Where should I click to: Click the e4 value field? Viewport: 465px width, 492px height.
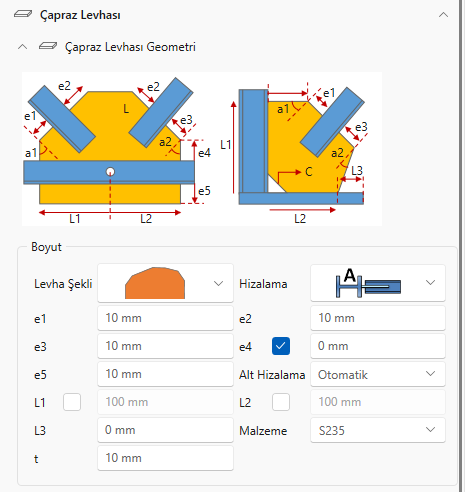(378, 346)
